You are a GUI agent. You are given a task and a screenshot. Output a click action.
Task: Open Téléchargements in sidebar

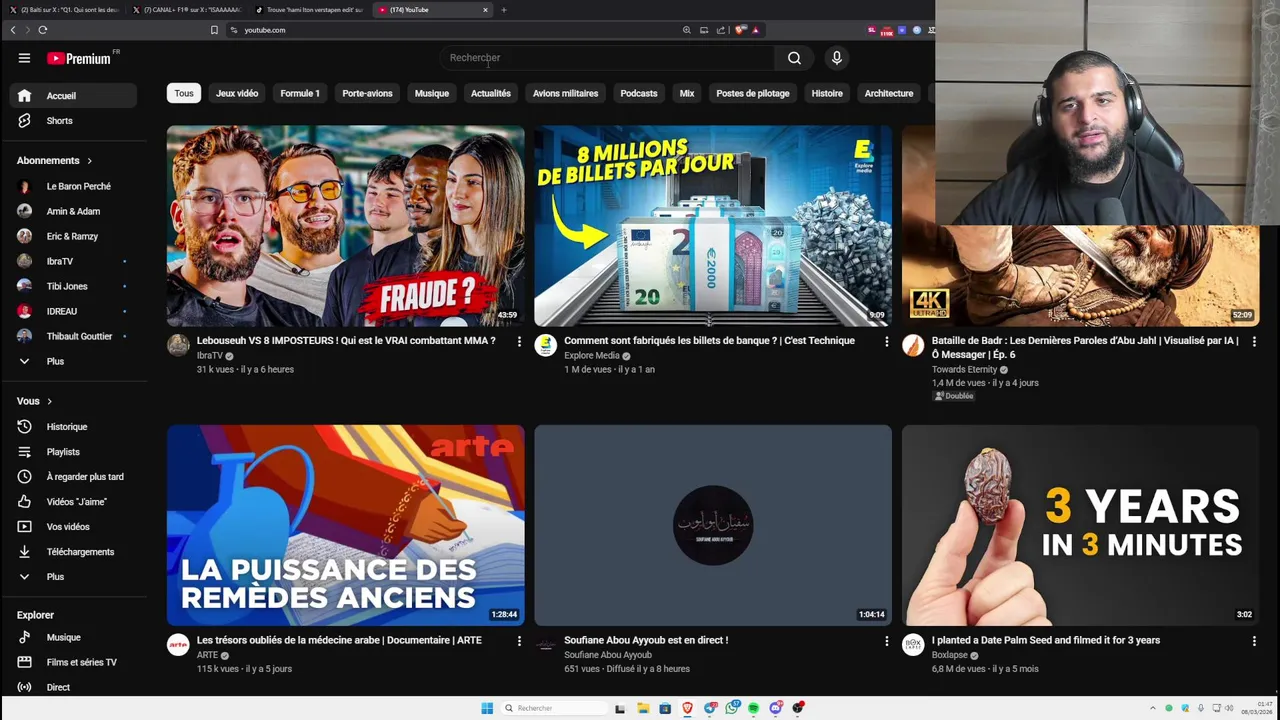tap(73, 552)
